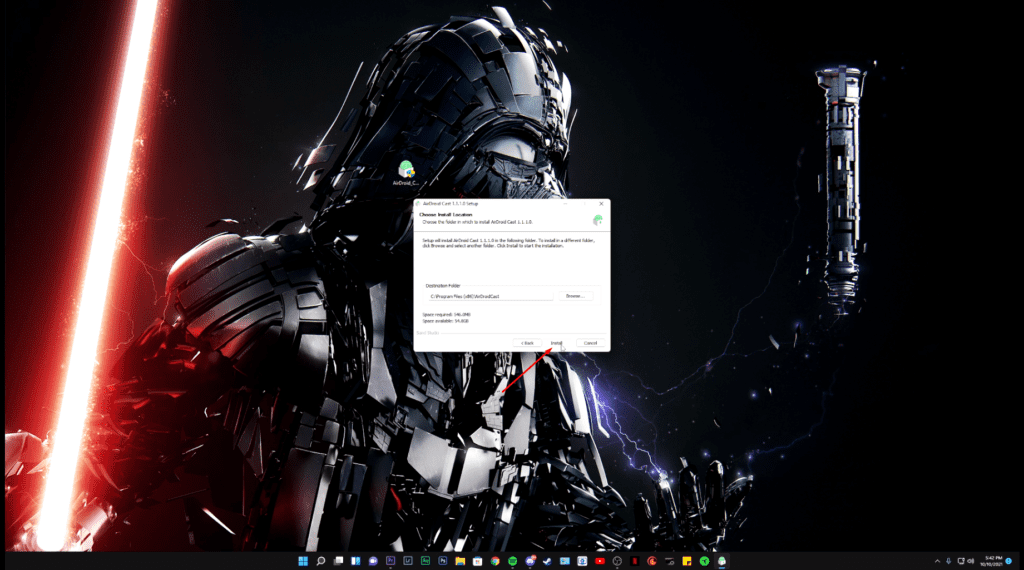The image size is (1024, 570).
Task: Open volume control in system tray
Action: pyautogui.click(x=971, y=561)
